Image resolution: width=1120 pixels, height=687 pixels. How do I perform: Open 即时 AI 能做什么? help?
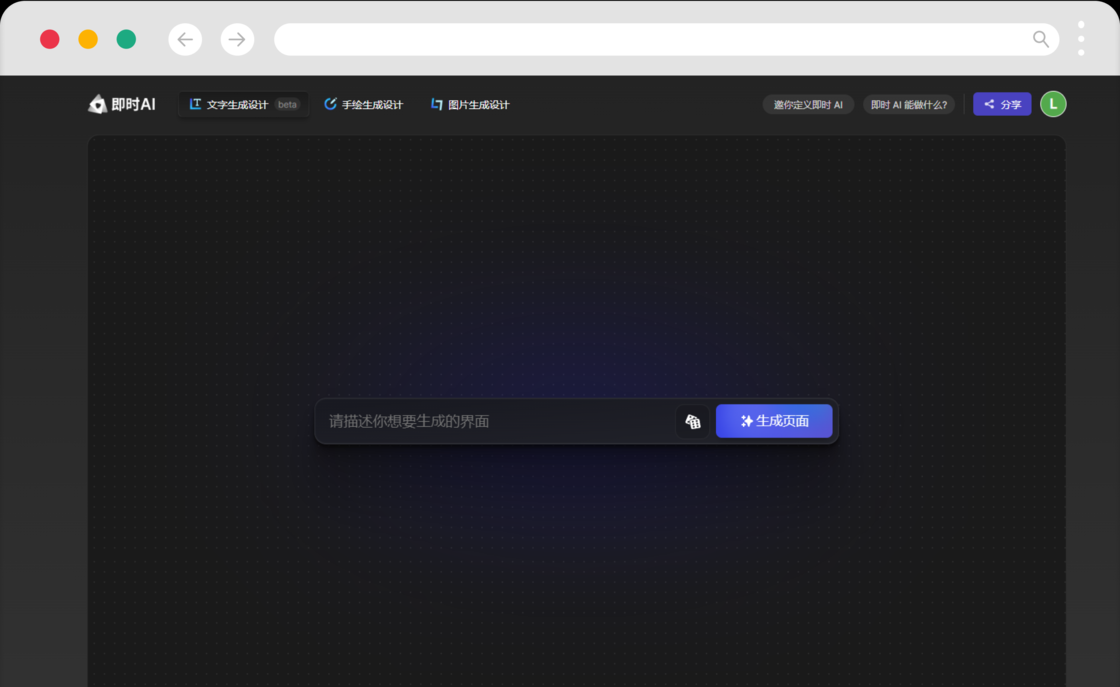909,104
